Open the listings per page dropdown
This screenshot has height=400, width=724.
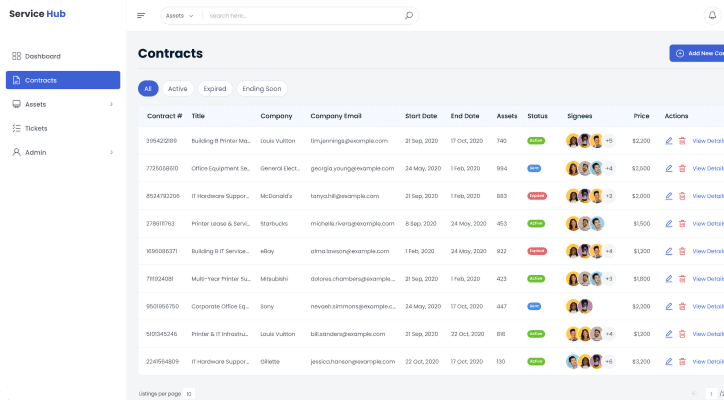[x=189, y=394]
